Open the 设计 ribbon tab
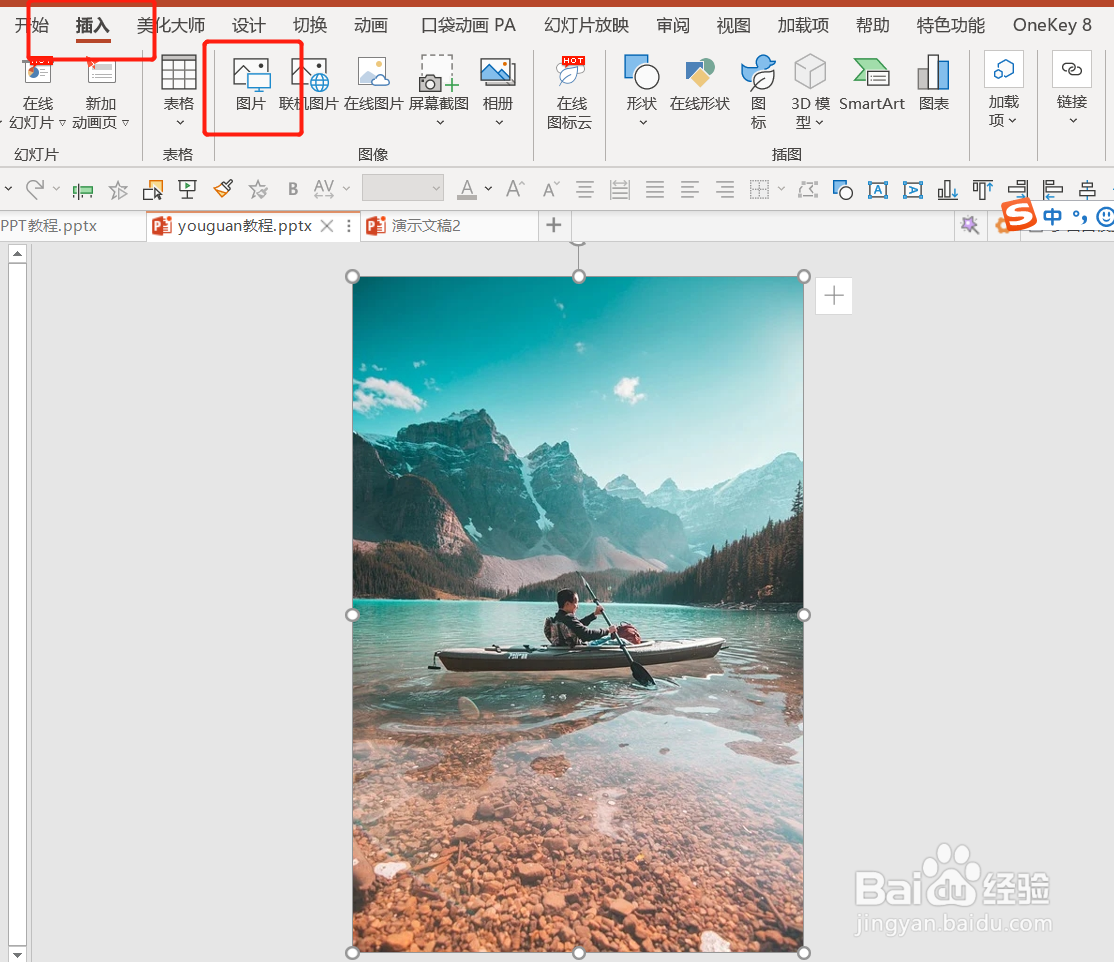Image resolution: width=1114 pixels, height=962 pixels. (249, 26)
